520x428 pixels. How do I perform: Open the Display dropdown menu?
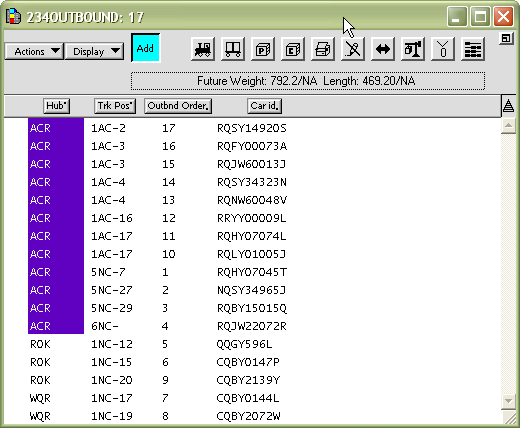(94, 51)
